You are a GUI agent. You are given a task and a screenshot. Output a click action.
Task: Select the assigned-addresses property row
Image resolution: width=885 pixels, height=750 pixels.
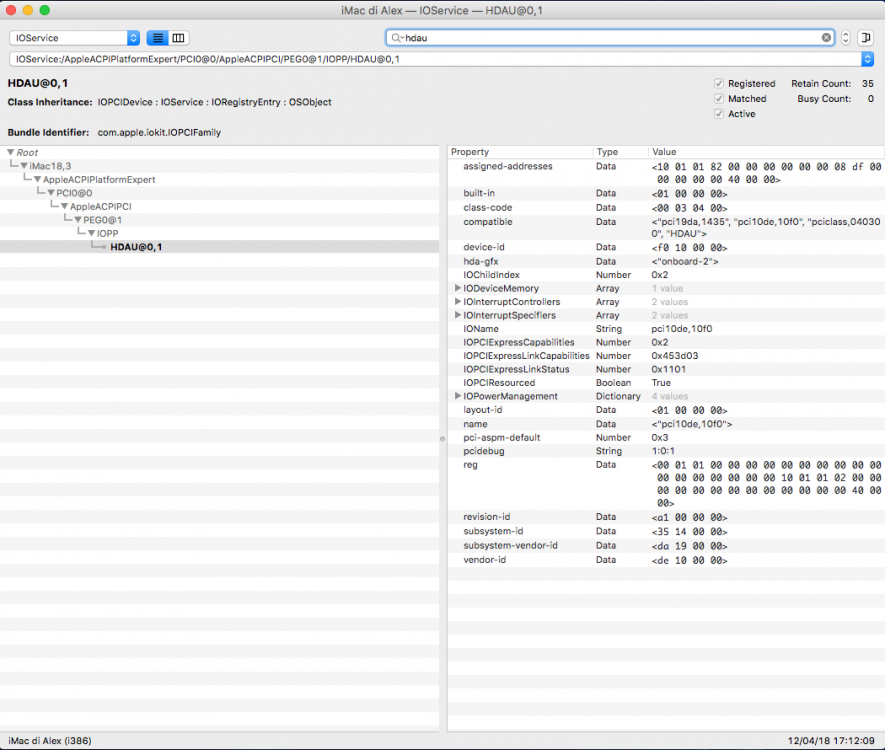(666, 173)
